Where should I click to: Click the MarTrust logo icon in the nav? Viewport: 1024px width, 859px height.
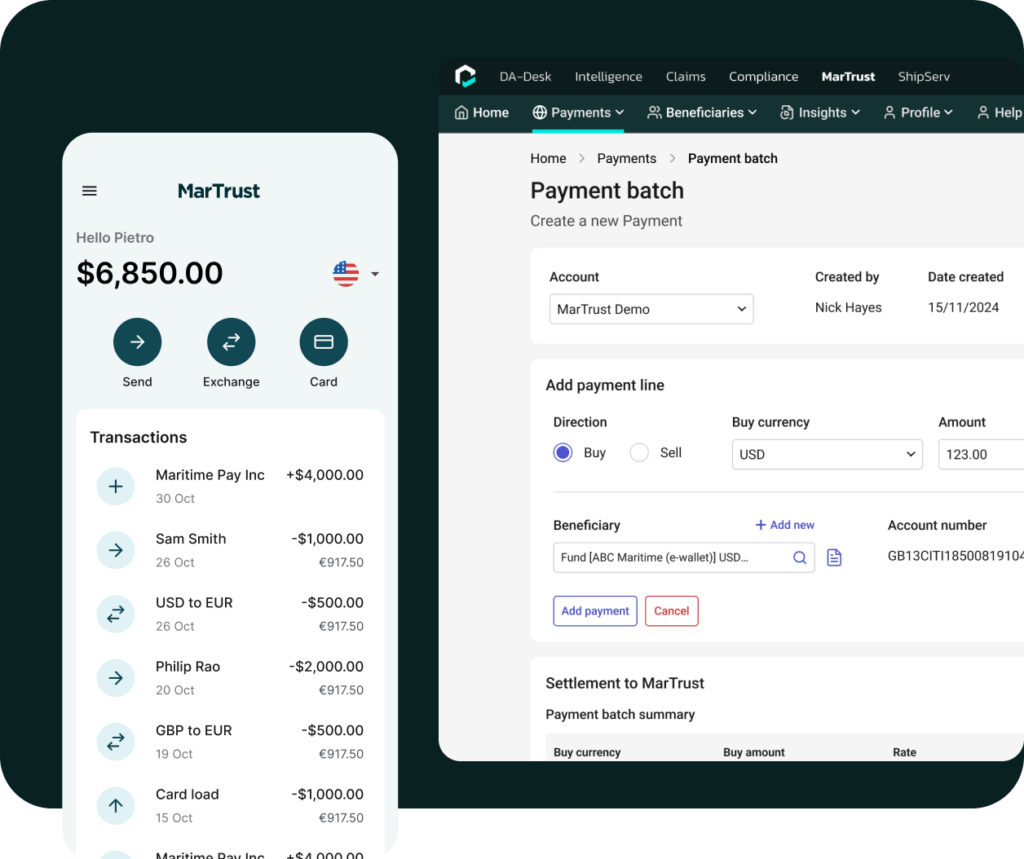pos(465,76)
